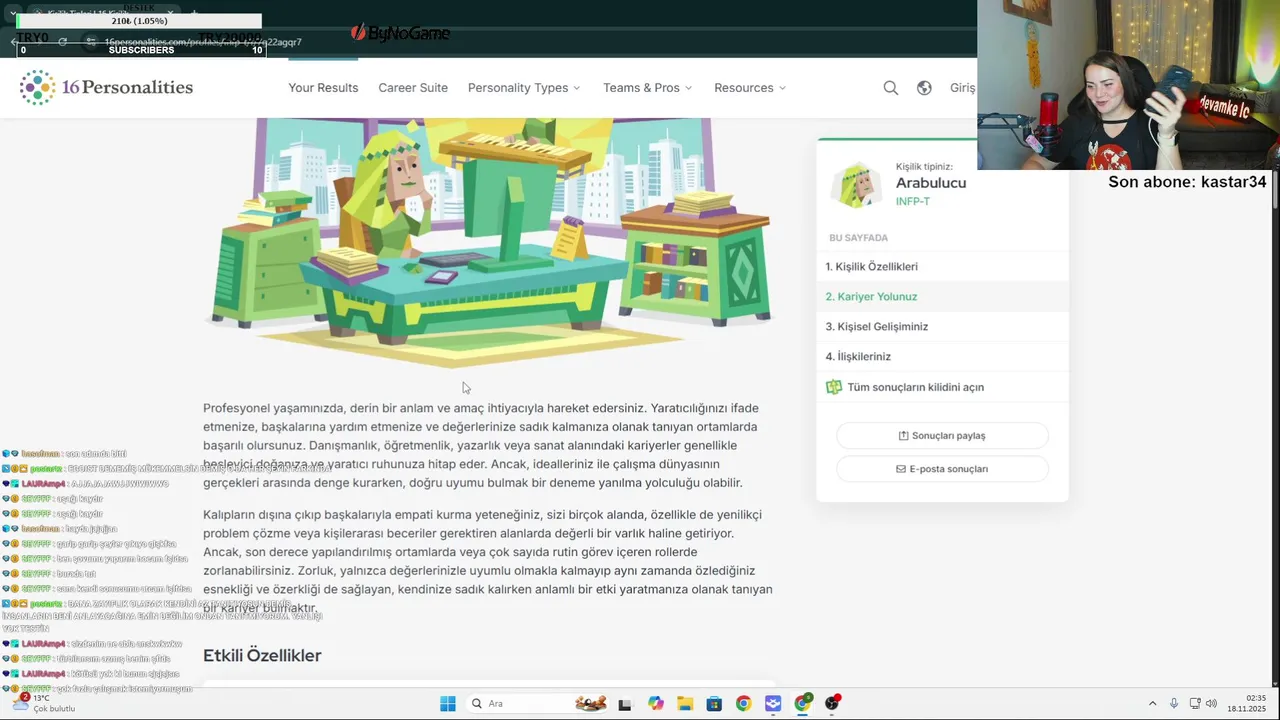The width and height of the screenshot is (1280, 720).
Task: Click the INFP-T type label
Action: click(912, 202)
